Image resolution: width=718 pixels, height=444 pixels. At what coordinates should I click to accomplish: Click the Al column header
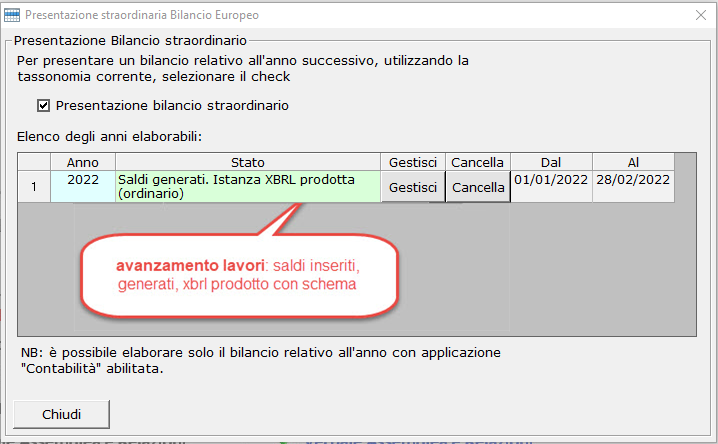(633, 161)
